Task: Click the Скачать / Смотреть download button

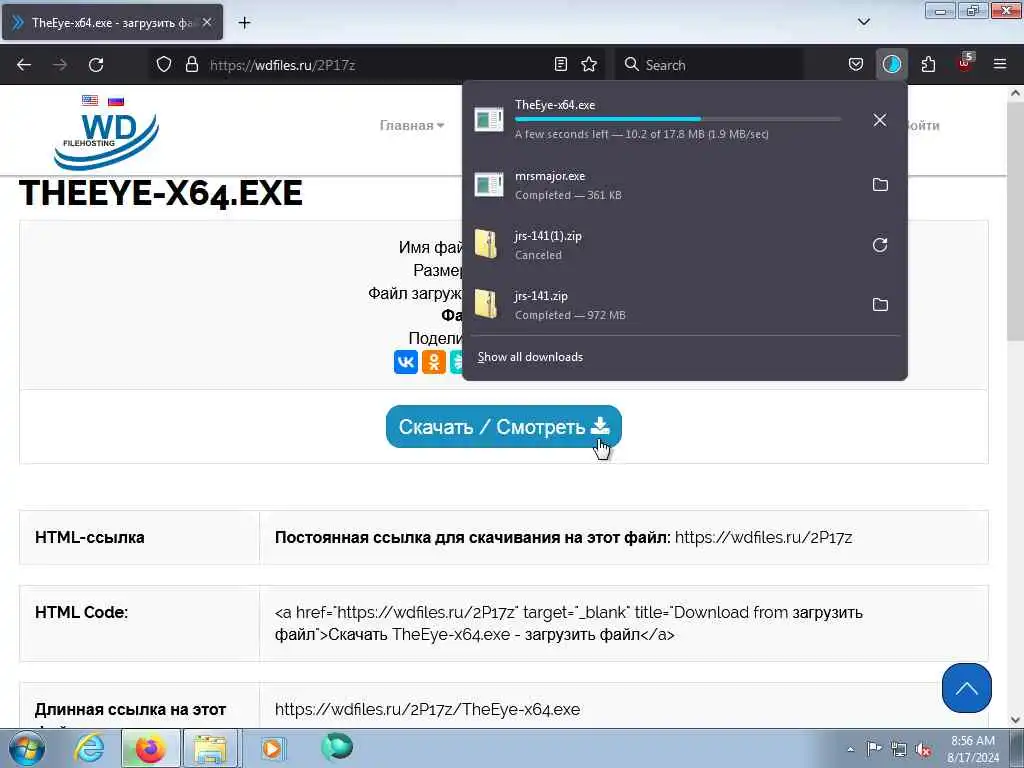Action: [504, 426]
